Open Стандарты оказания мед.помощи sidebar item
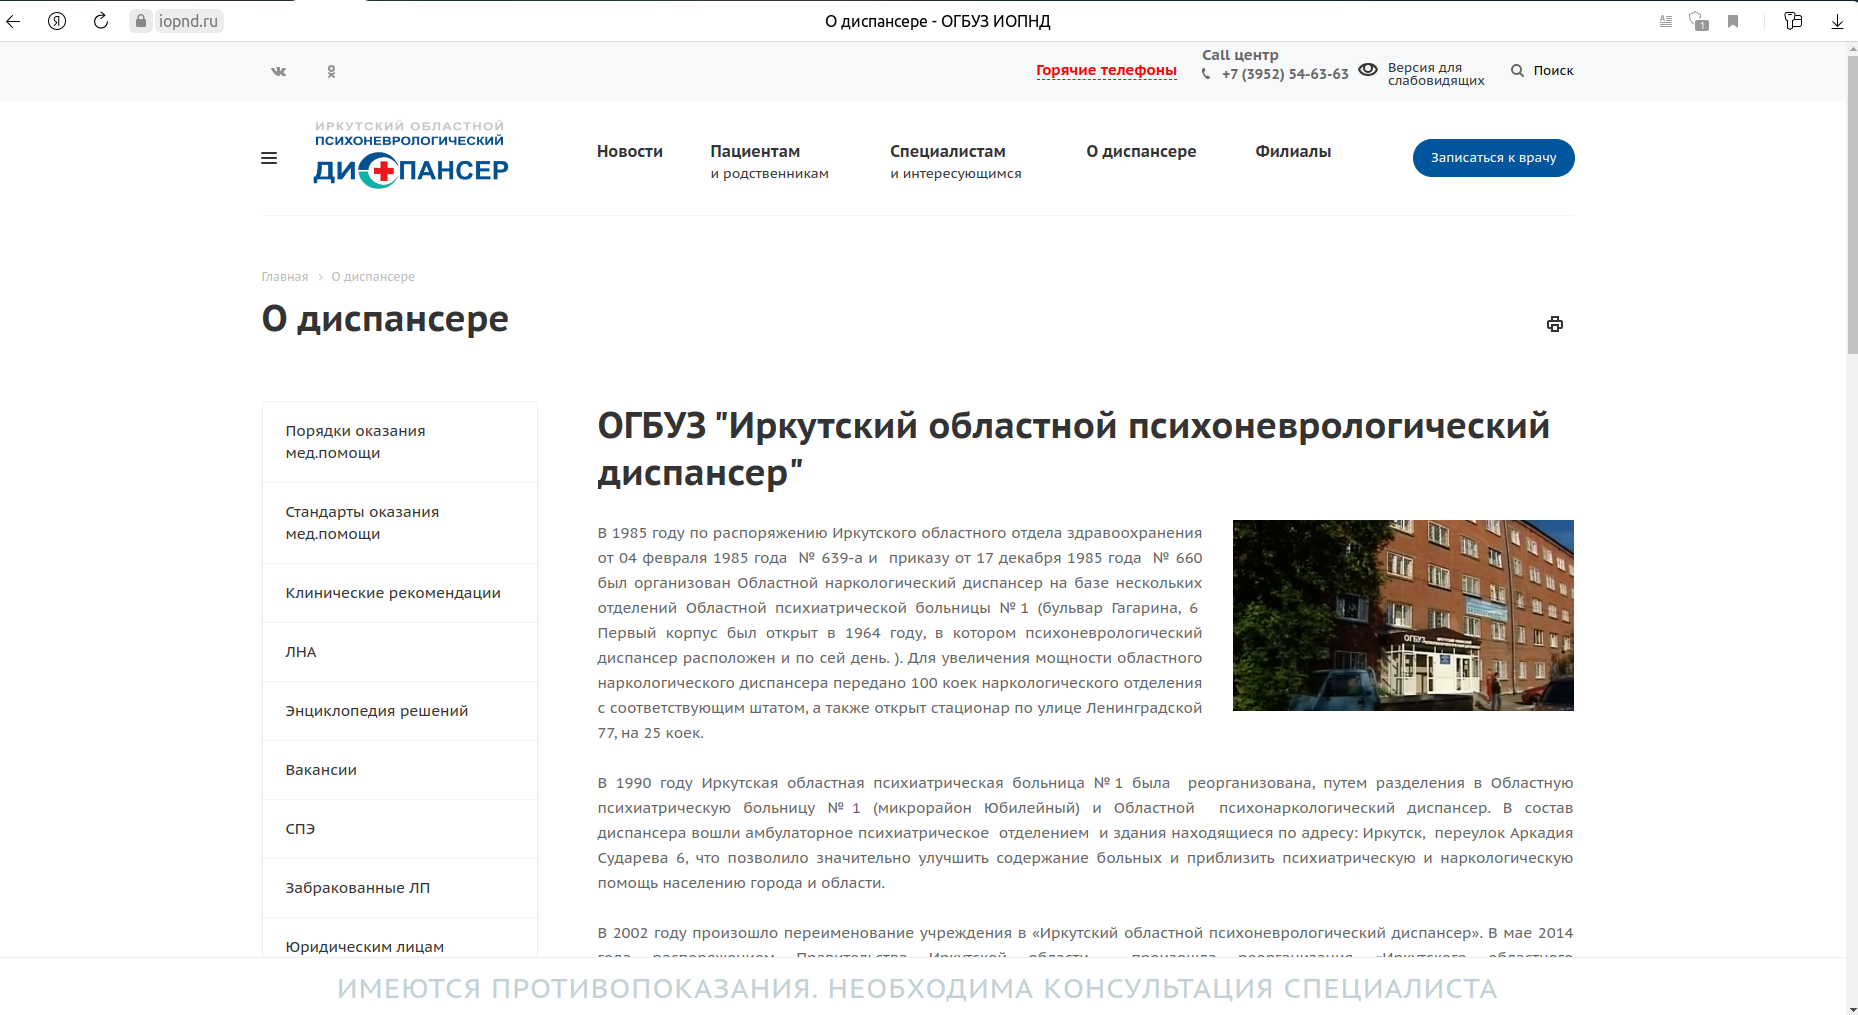Viewport: 1858px width, 1015px height. [x=400, y=523]
